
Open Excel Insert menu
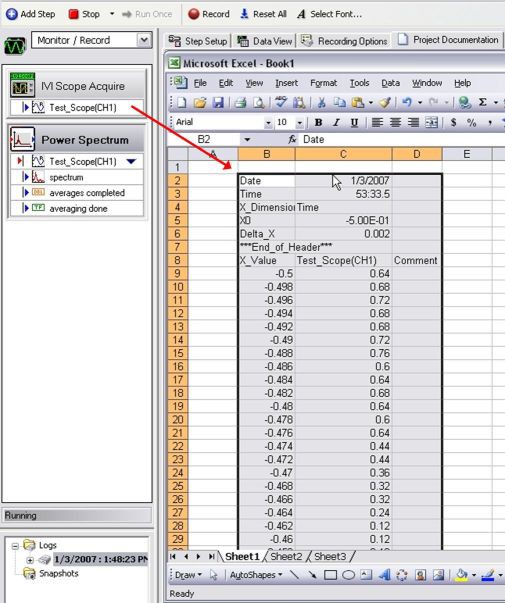click(287, 83)
